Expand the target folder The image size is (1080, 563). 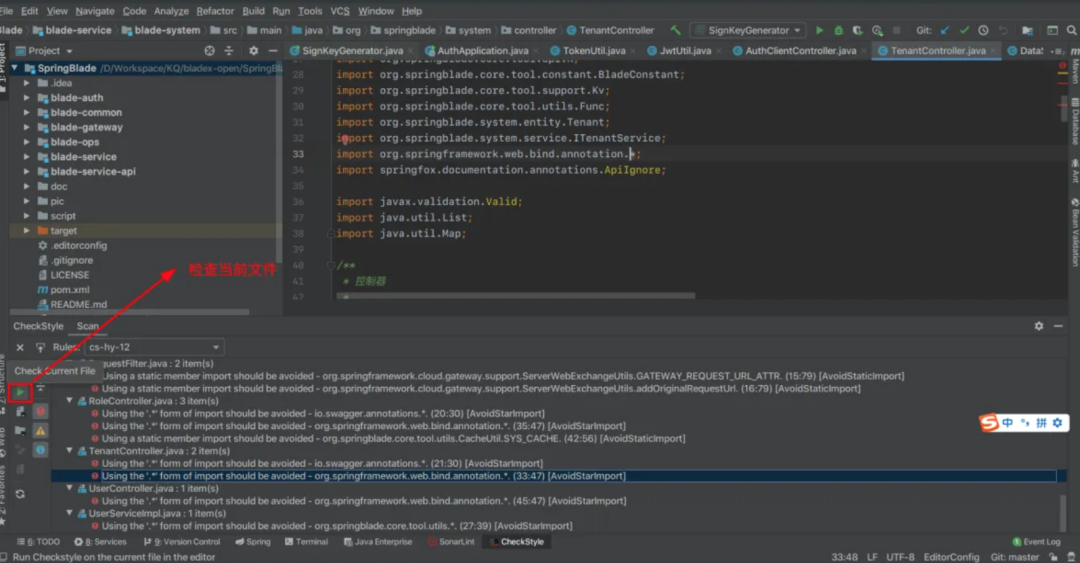coord(27,231)
